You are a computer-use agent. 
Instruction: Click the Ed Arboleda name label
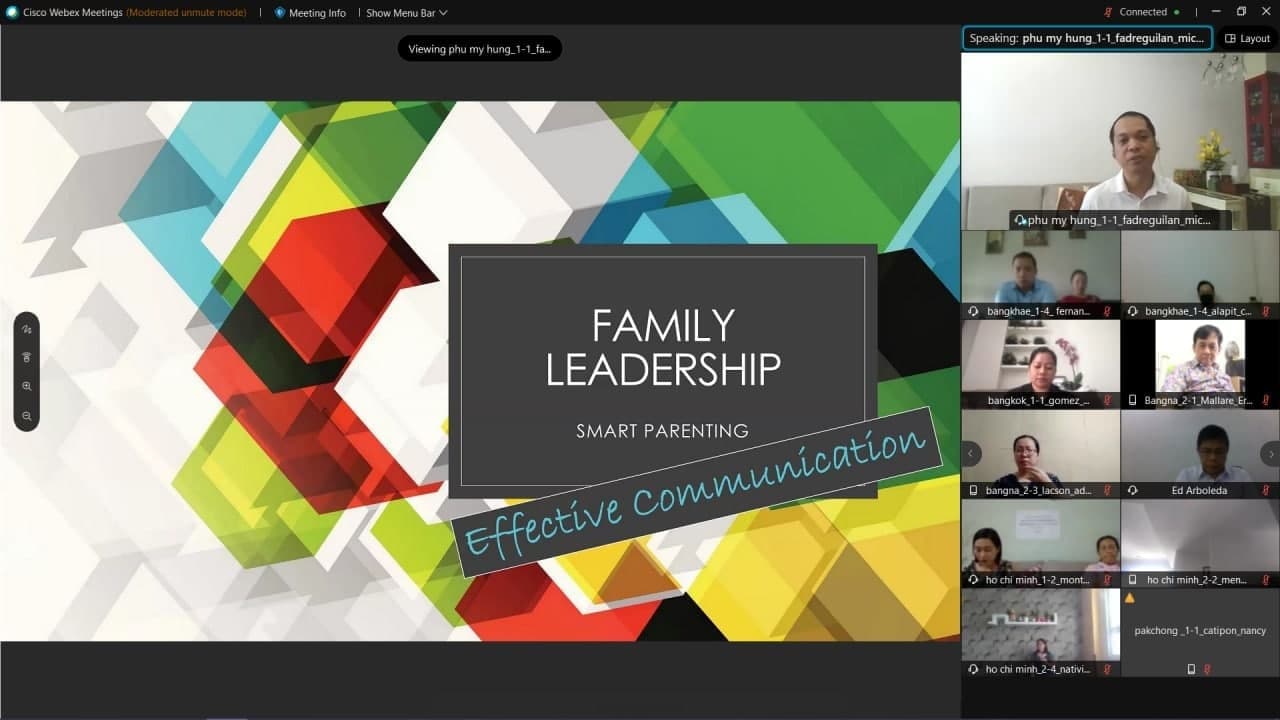(x=1200, y=491)
